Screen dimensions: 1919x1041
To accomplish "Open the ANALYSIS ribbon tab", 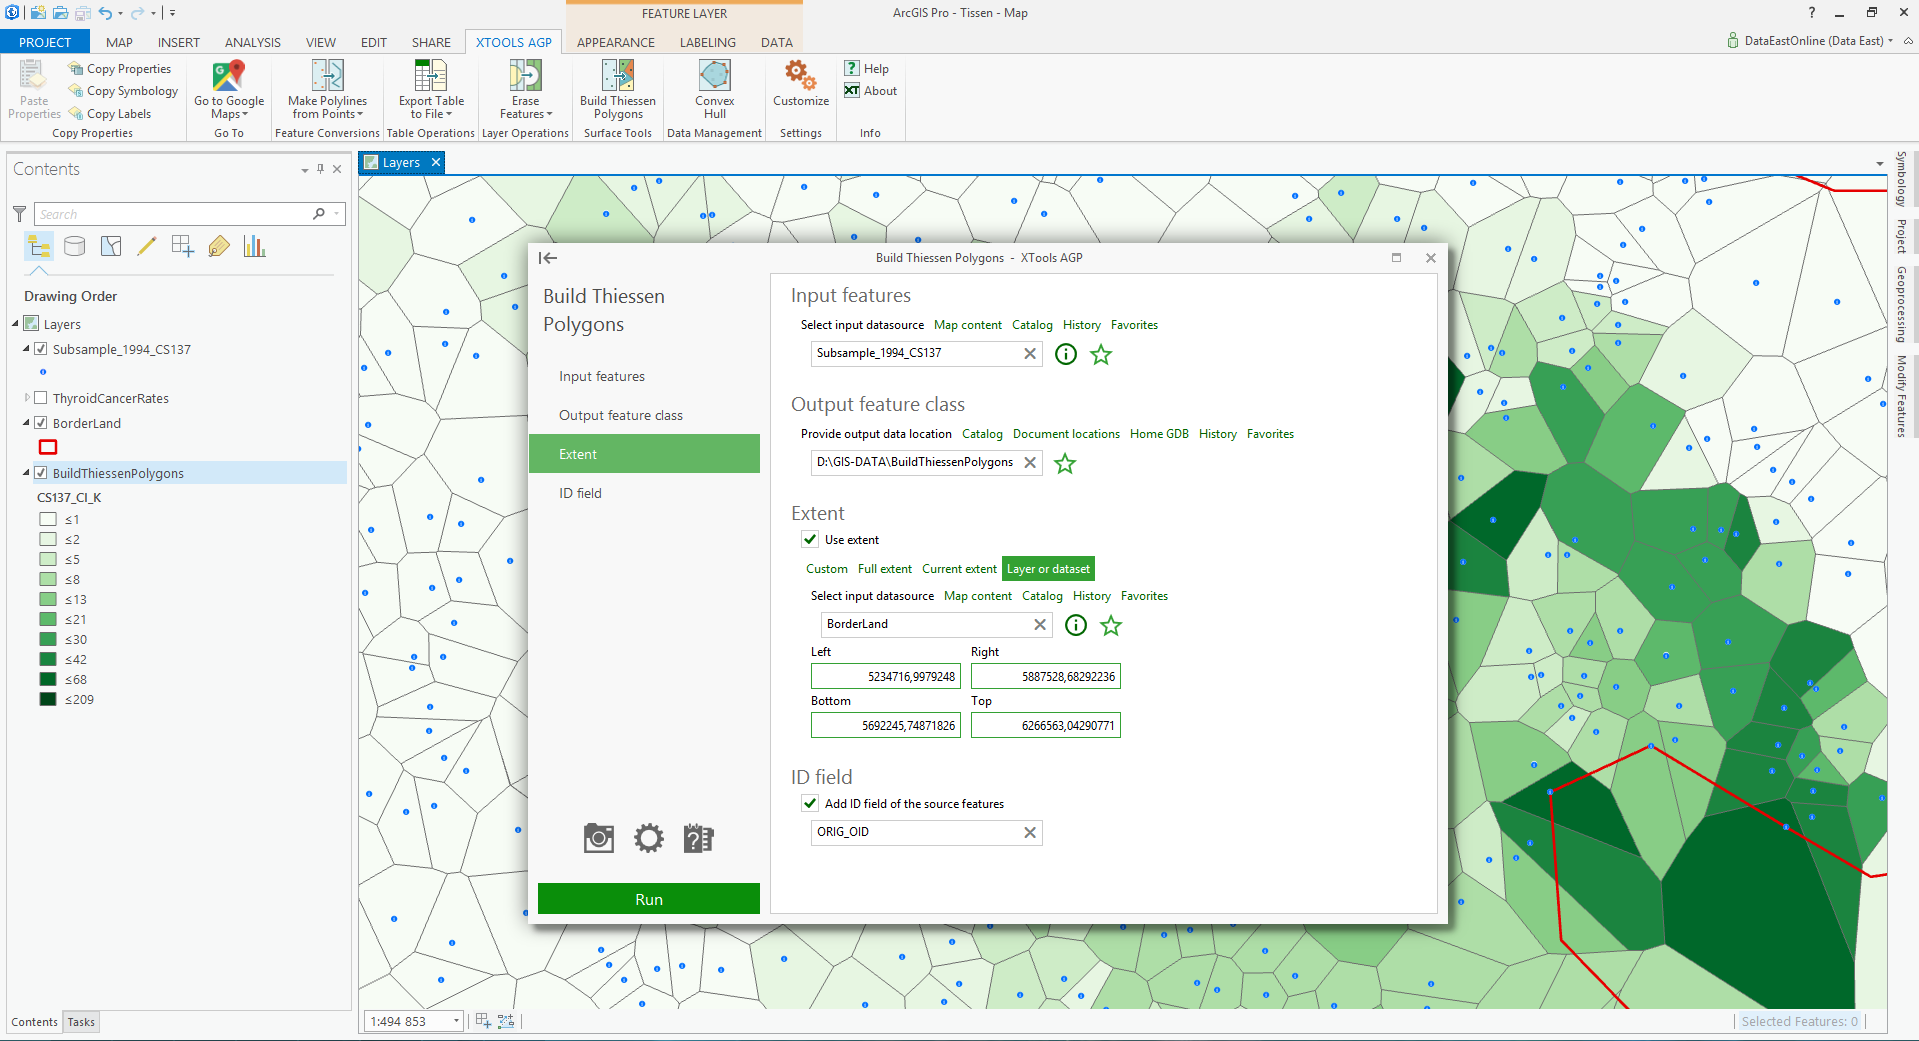I will pos(252,42).
